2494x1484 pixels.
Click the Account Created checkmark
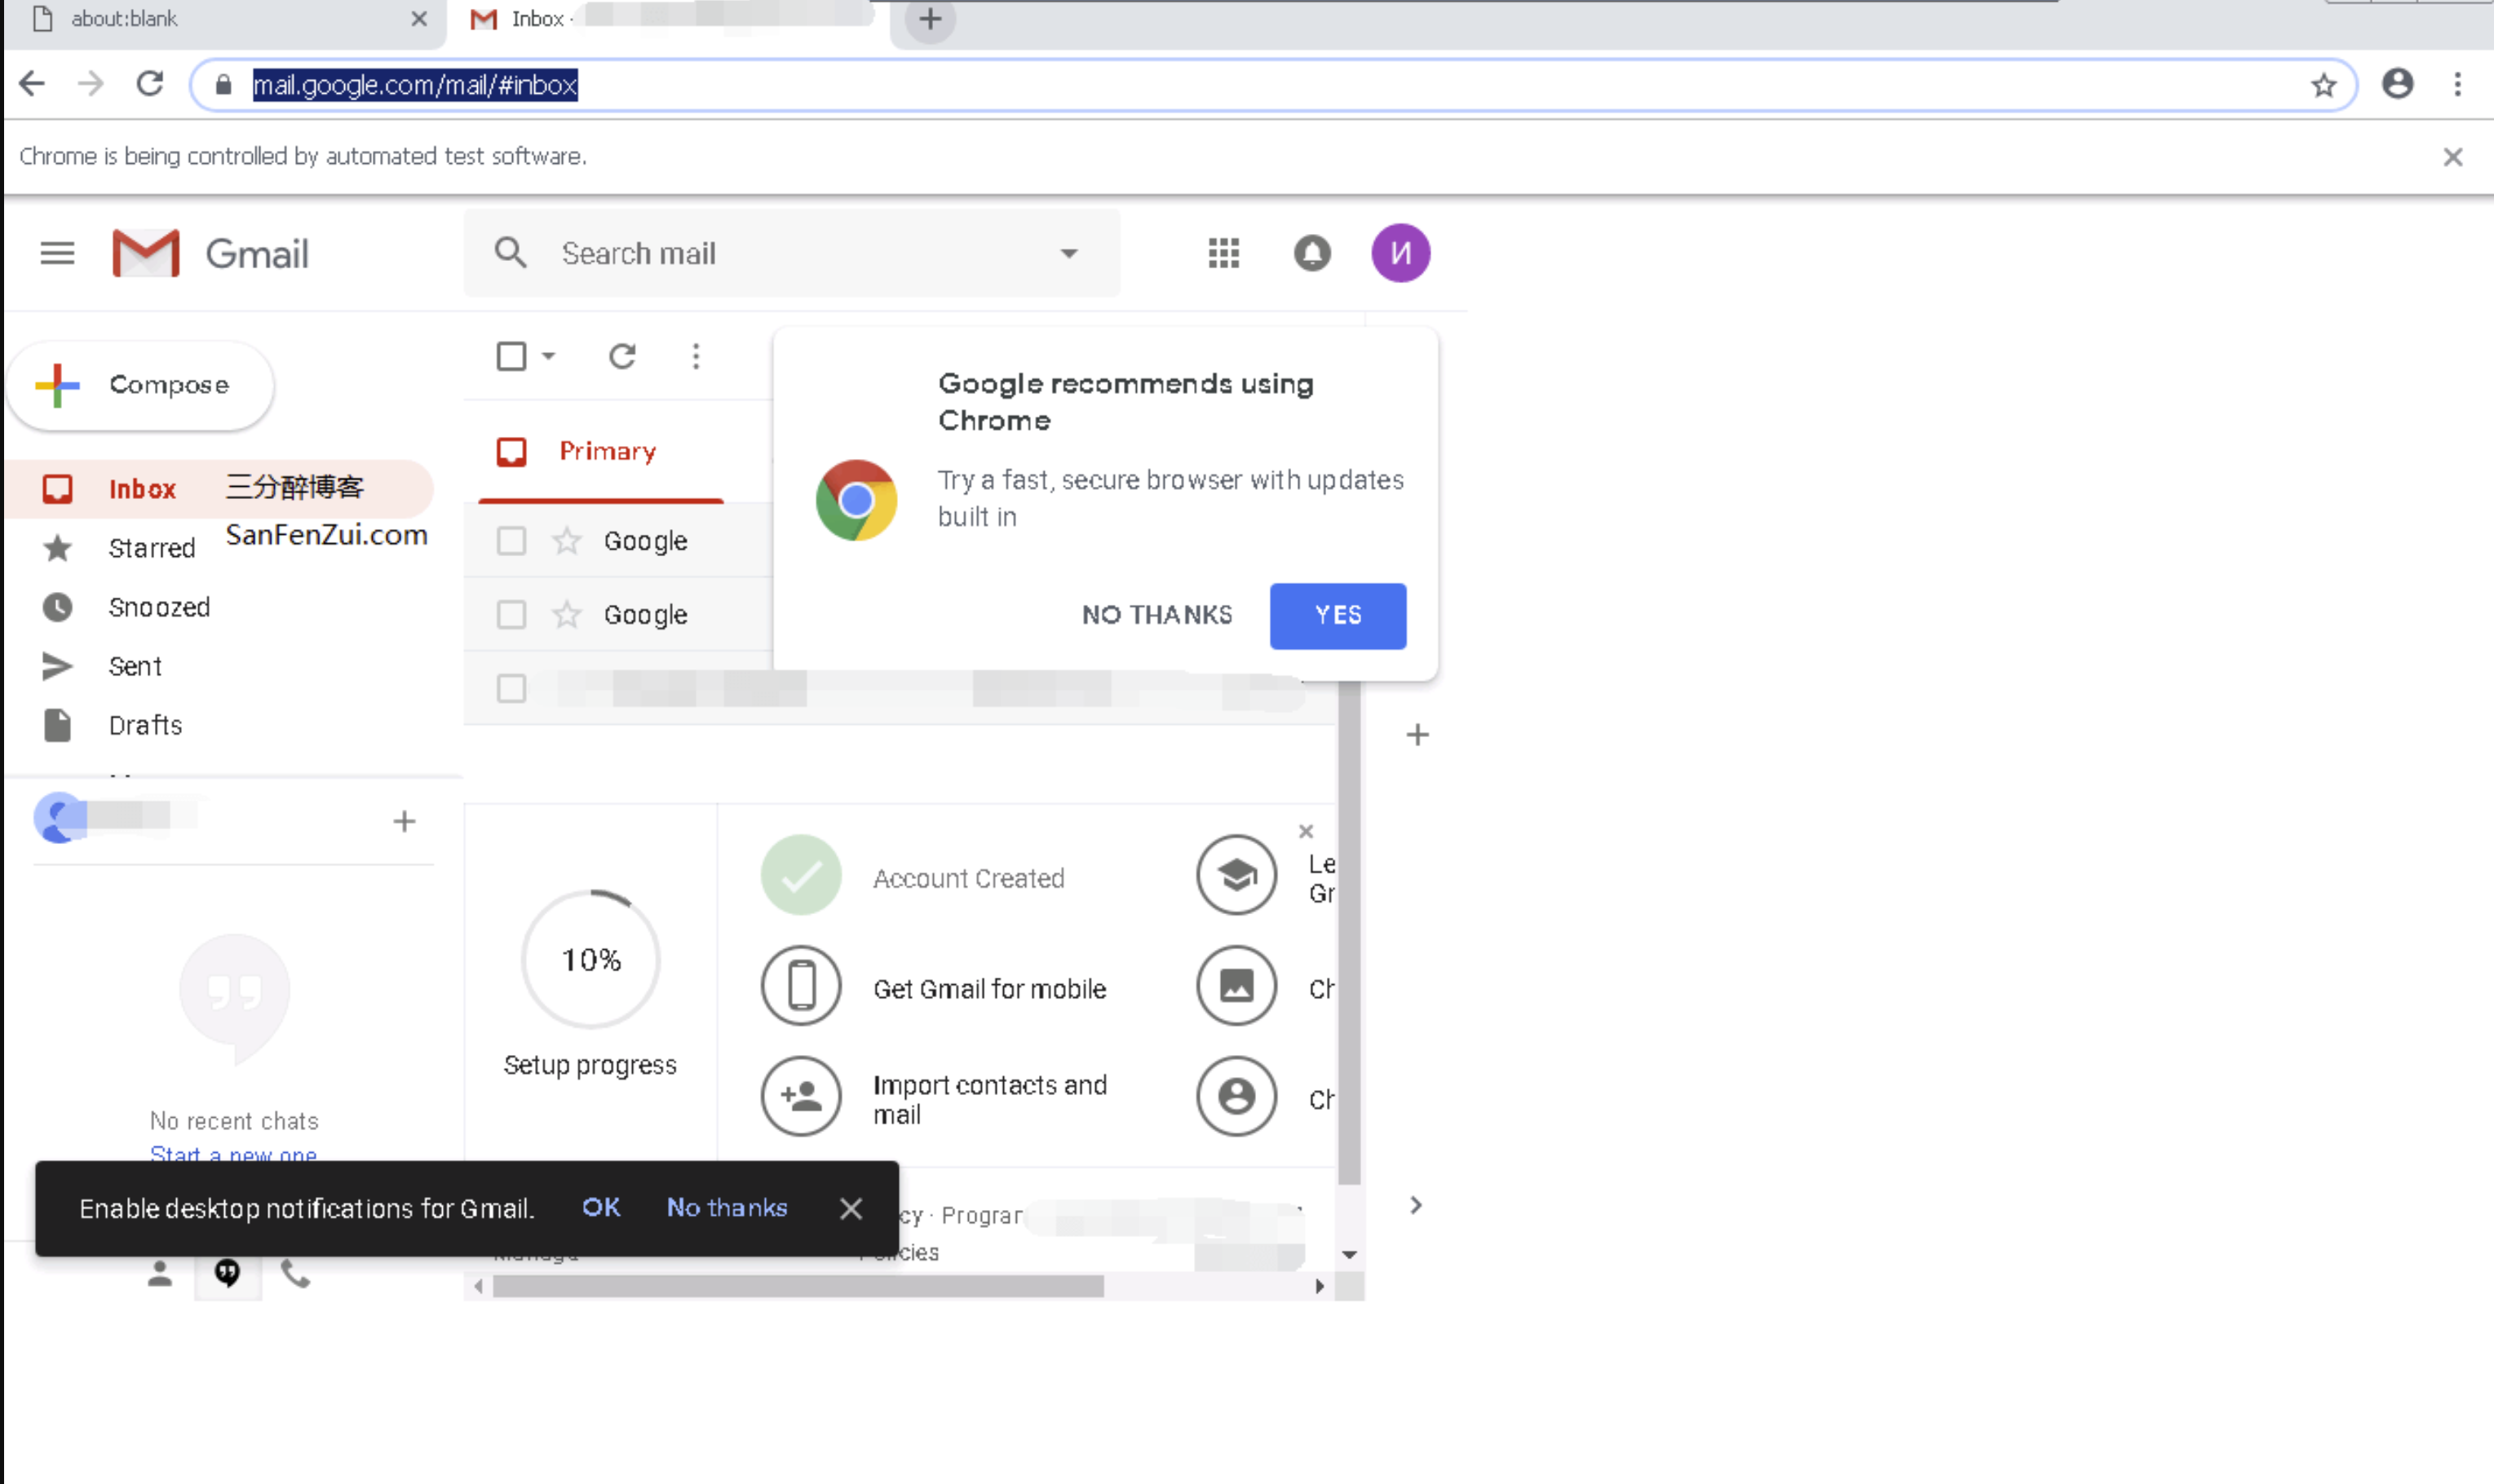pos(801,875)
